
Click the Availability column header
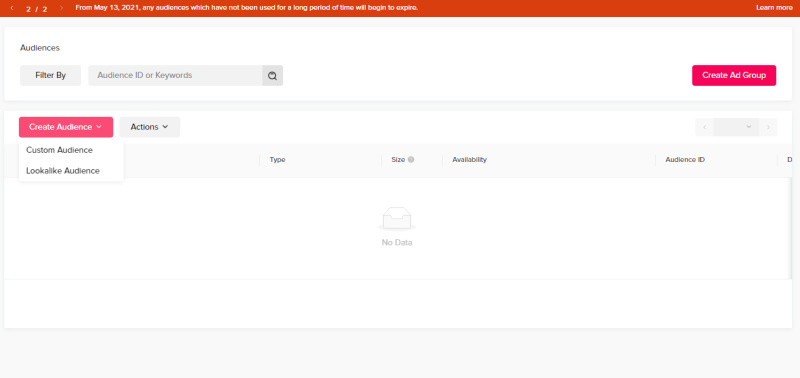tap(469, 160)
